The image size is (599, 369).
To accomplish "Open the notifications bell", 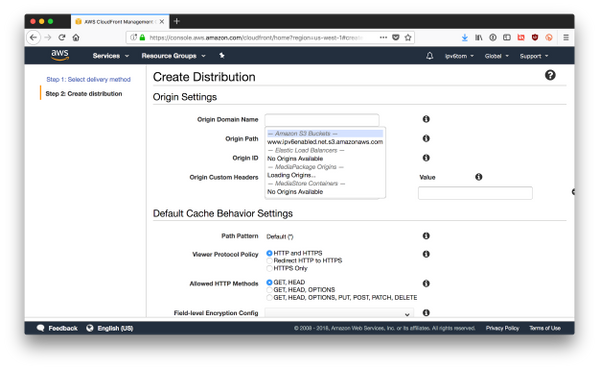I will coord(429,56).
